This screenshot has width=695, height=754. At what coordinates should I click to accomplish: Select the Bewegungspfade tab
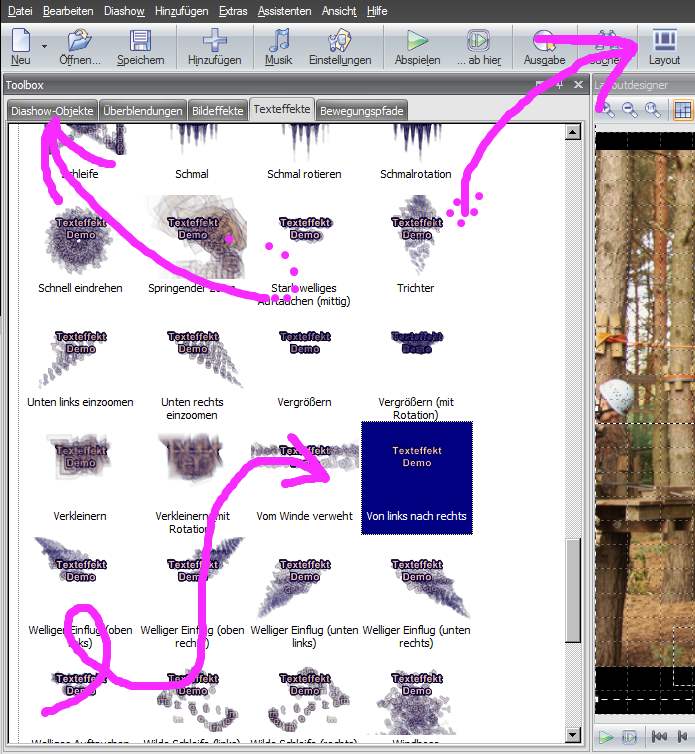coord(361,111)
